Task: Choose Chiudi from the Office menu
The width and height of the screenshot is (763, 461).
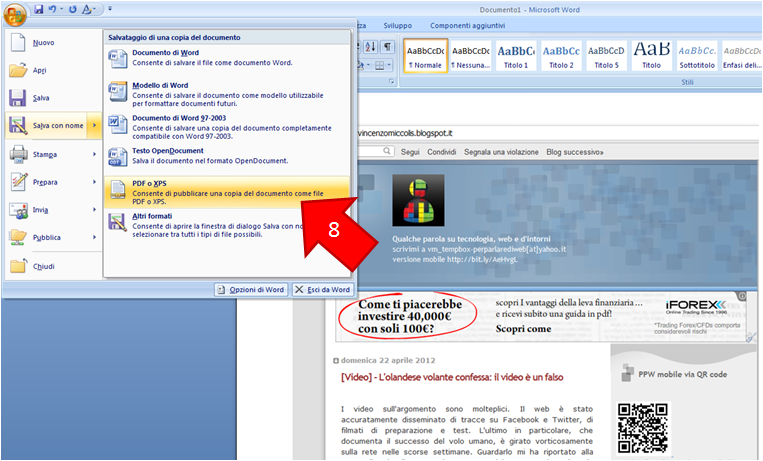Action: tap(54, 266)
